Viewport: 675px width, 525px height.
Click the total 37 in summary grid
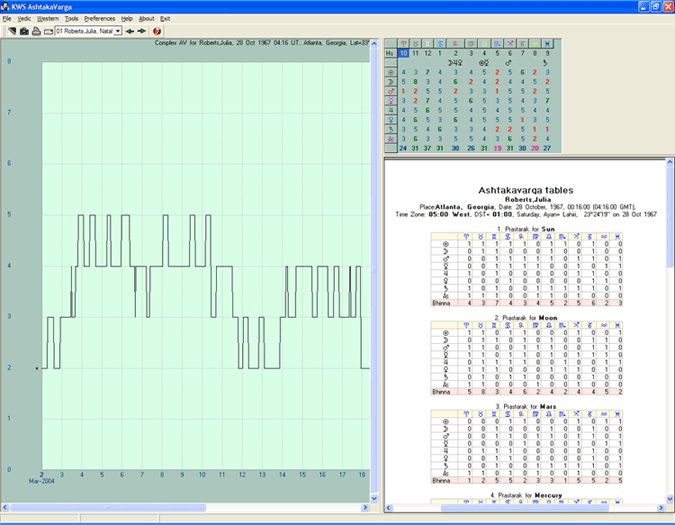click(x=427, y=148)
